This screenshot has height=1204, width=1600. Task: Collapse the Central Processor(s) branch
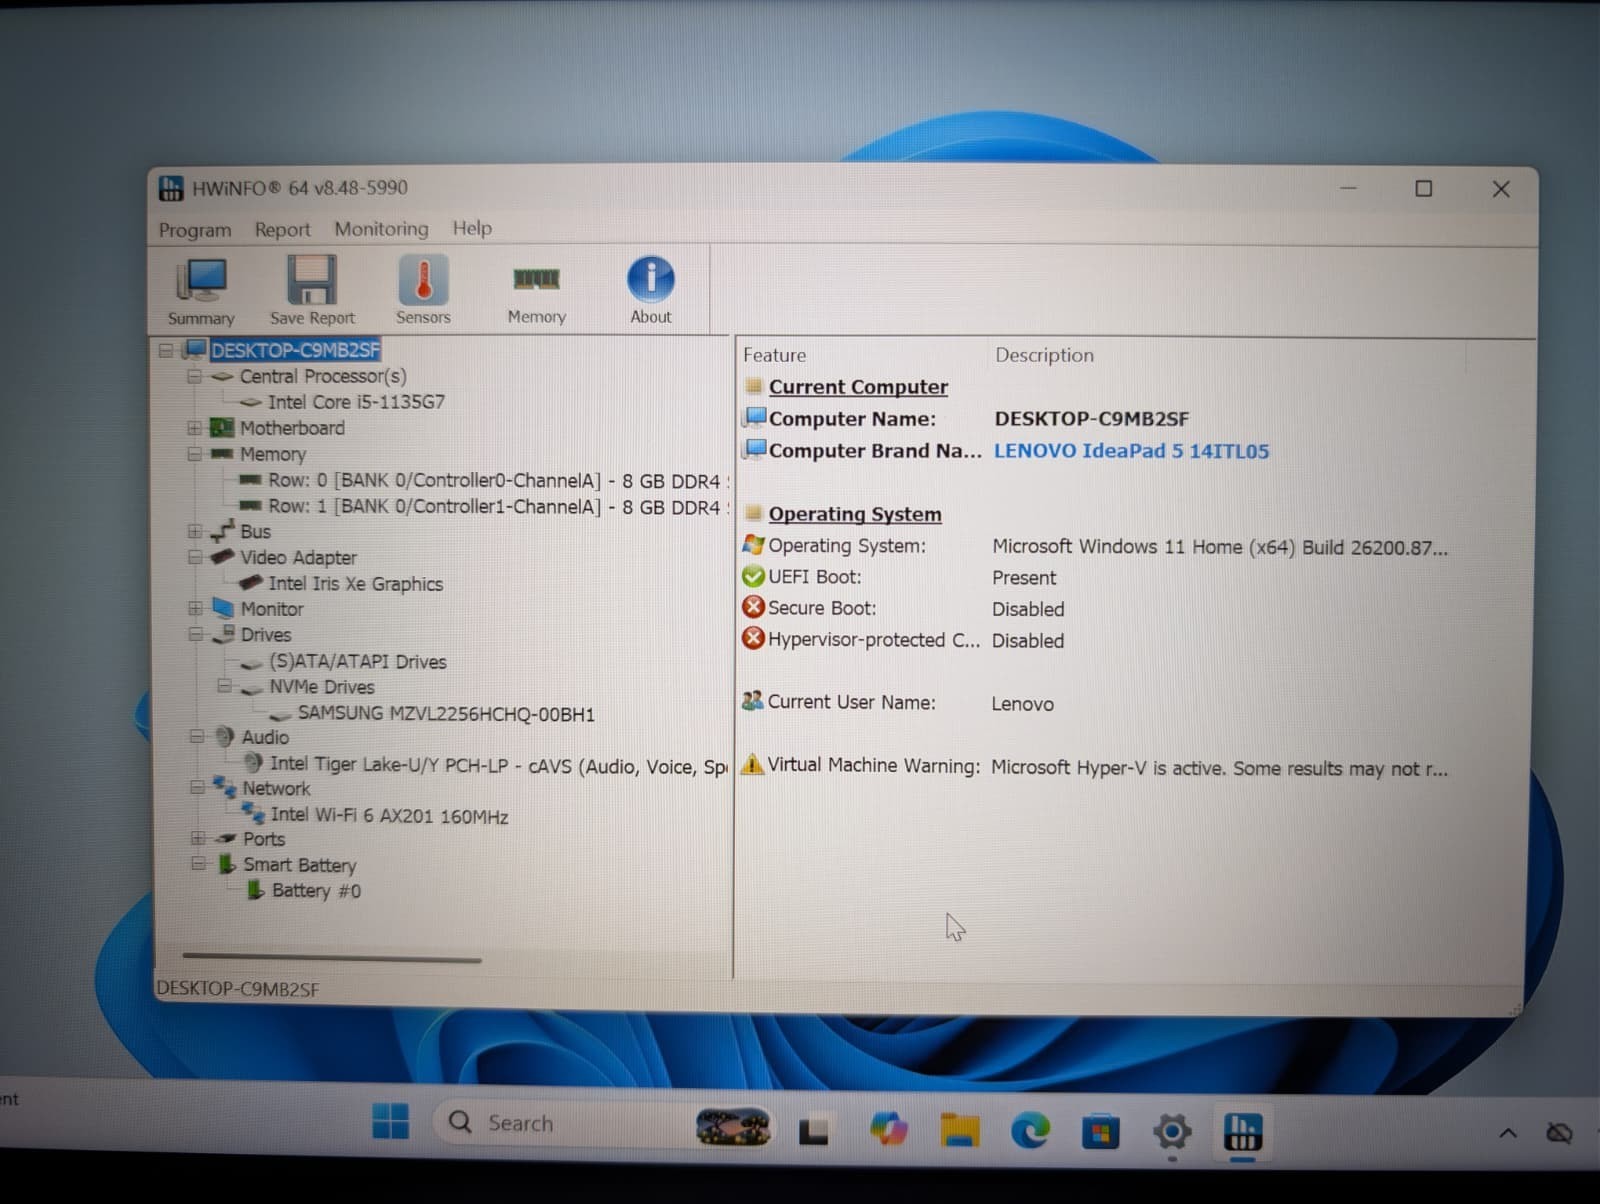194,376
